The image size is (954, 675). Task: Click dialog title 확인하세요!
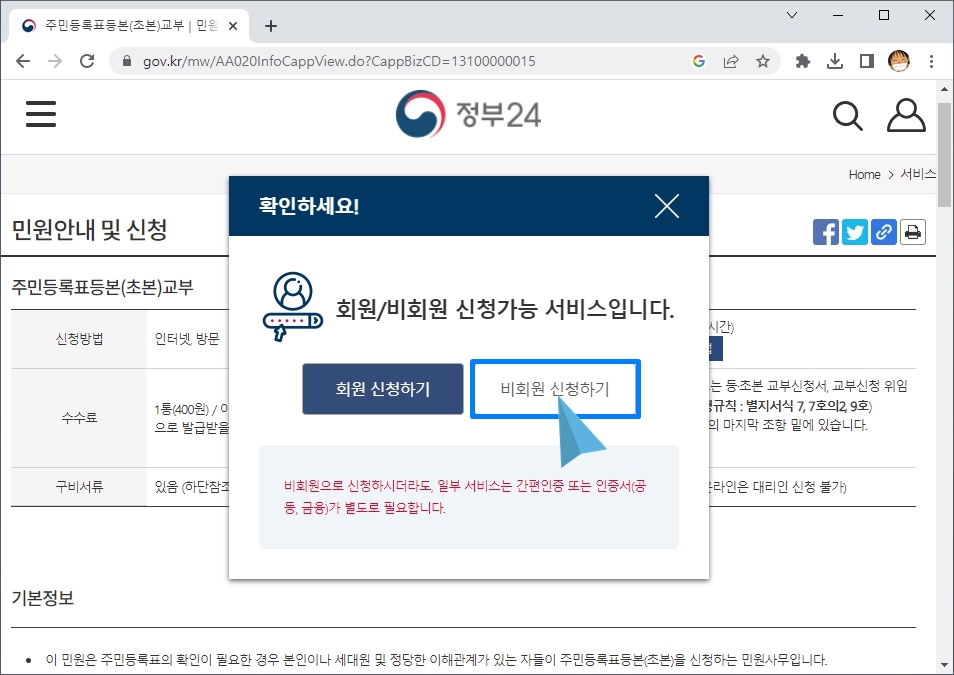pyautogui.click(x=309, y=206)
